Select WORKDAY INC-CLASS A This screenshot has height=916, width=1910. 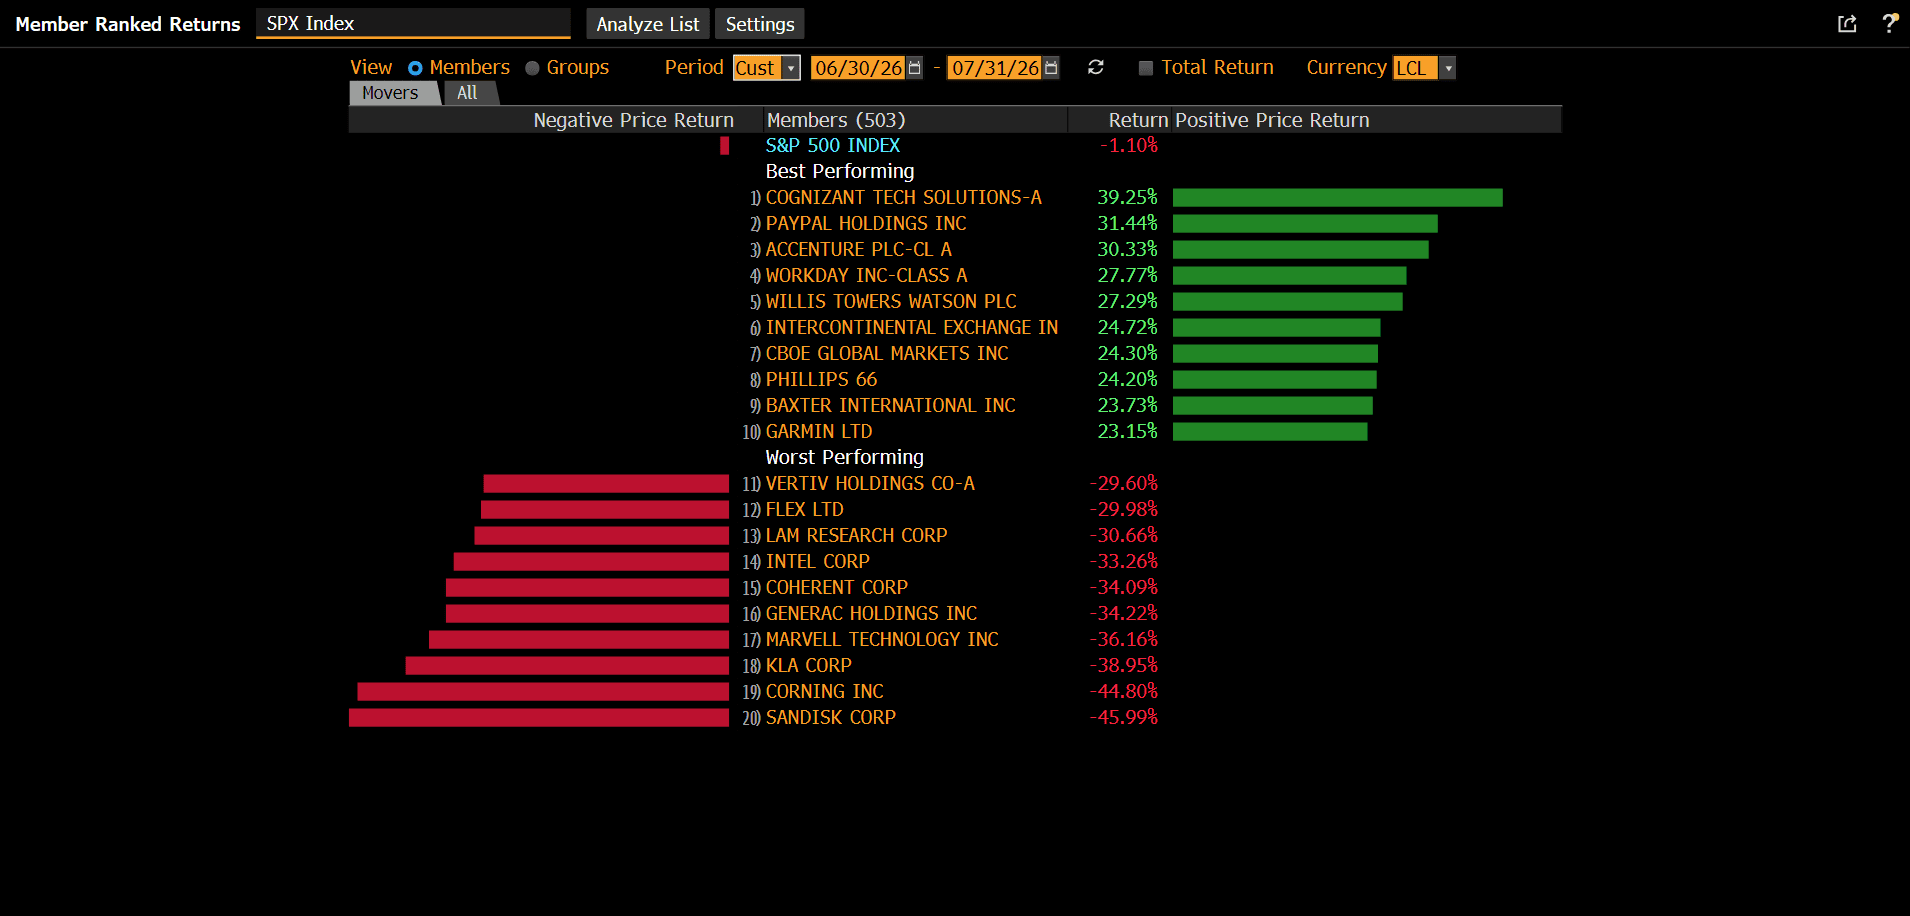(867, 276)
